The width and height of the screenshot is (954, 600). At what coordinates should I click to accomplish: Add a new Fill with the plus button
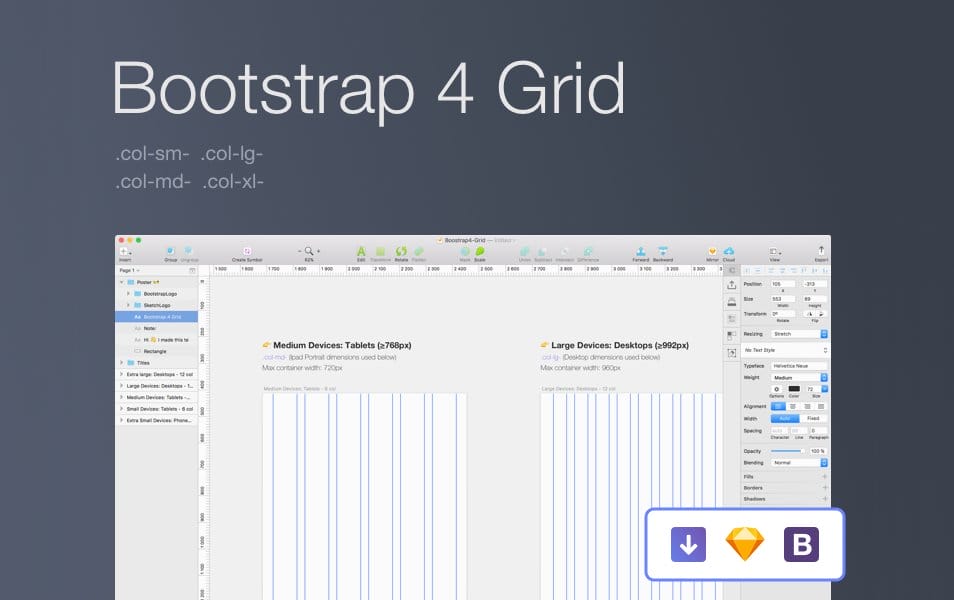[823, 476]
